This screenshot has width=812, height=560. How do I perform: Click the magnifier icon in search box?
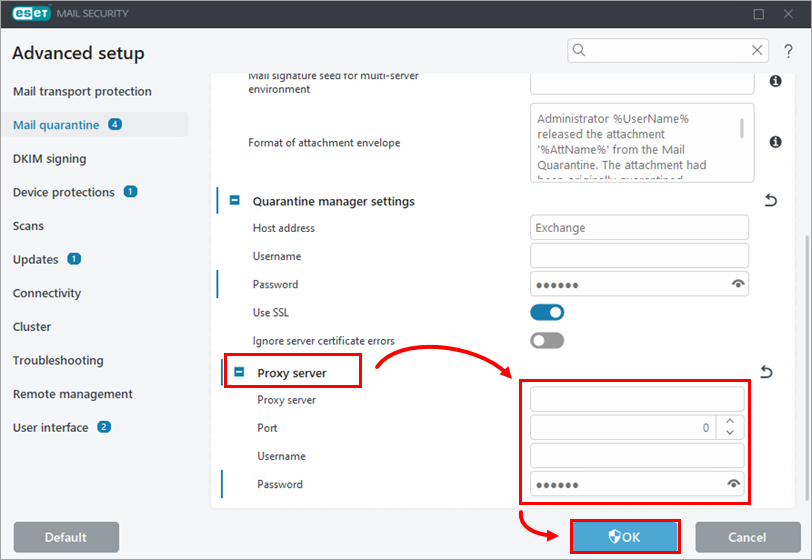pos(580,50)
